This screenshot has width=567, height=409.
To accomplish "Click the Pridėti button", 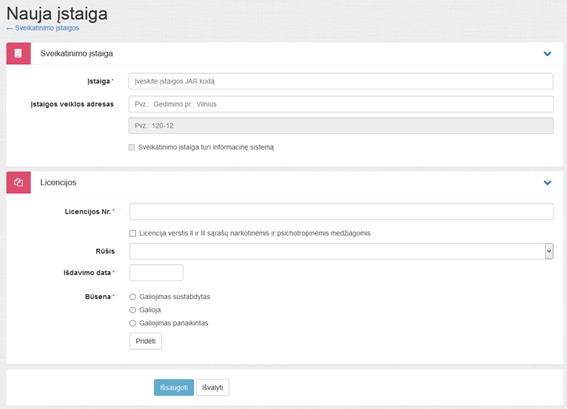I will [145, 341].
